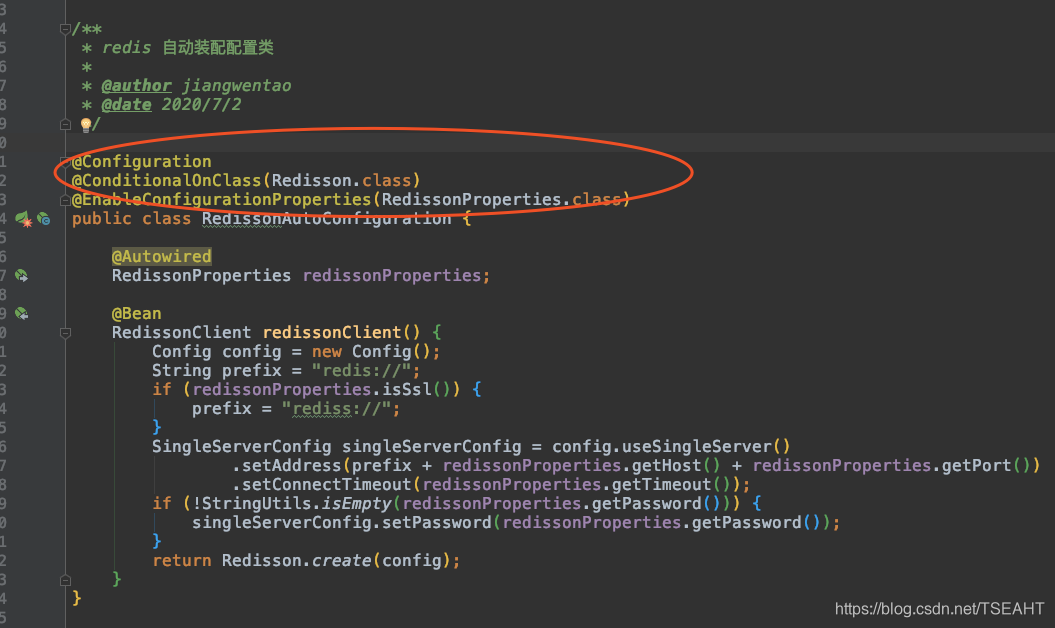Toggle fold marker beside @Configuration annotation
The image size is (1055, 628).
tap(65, 162)
